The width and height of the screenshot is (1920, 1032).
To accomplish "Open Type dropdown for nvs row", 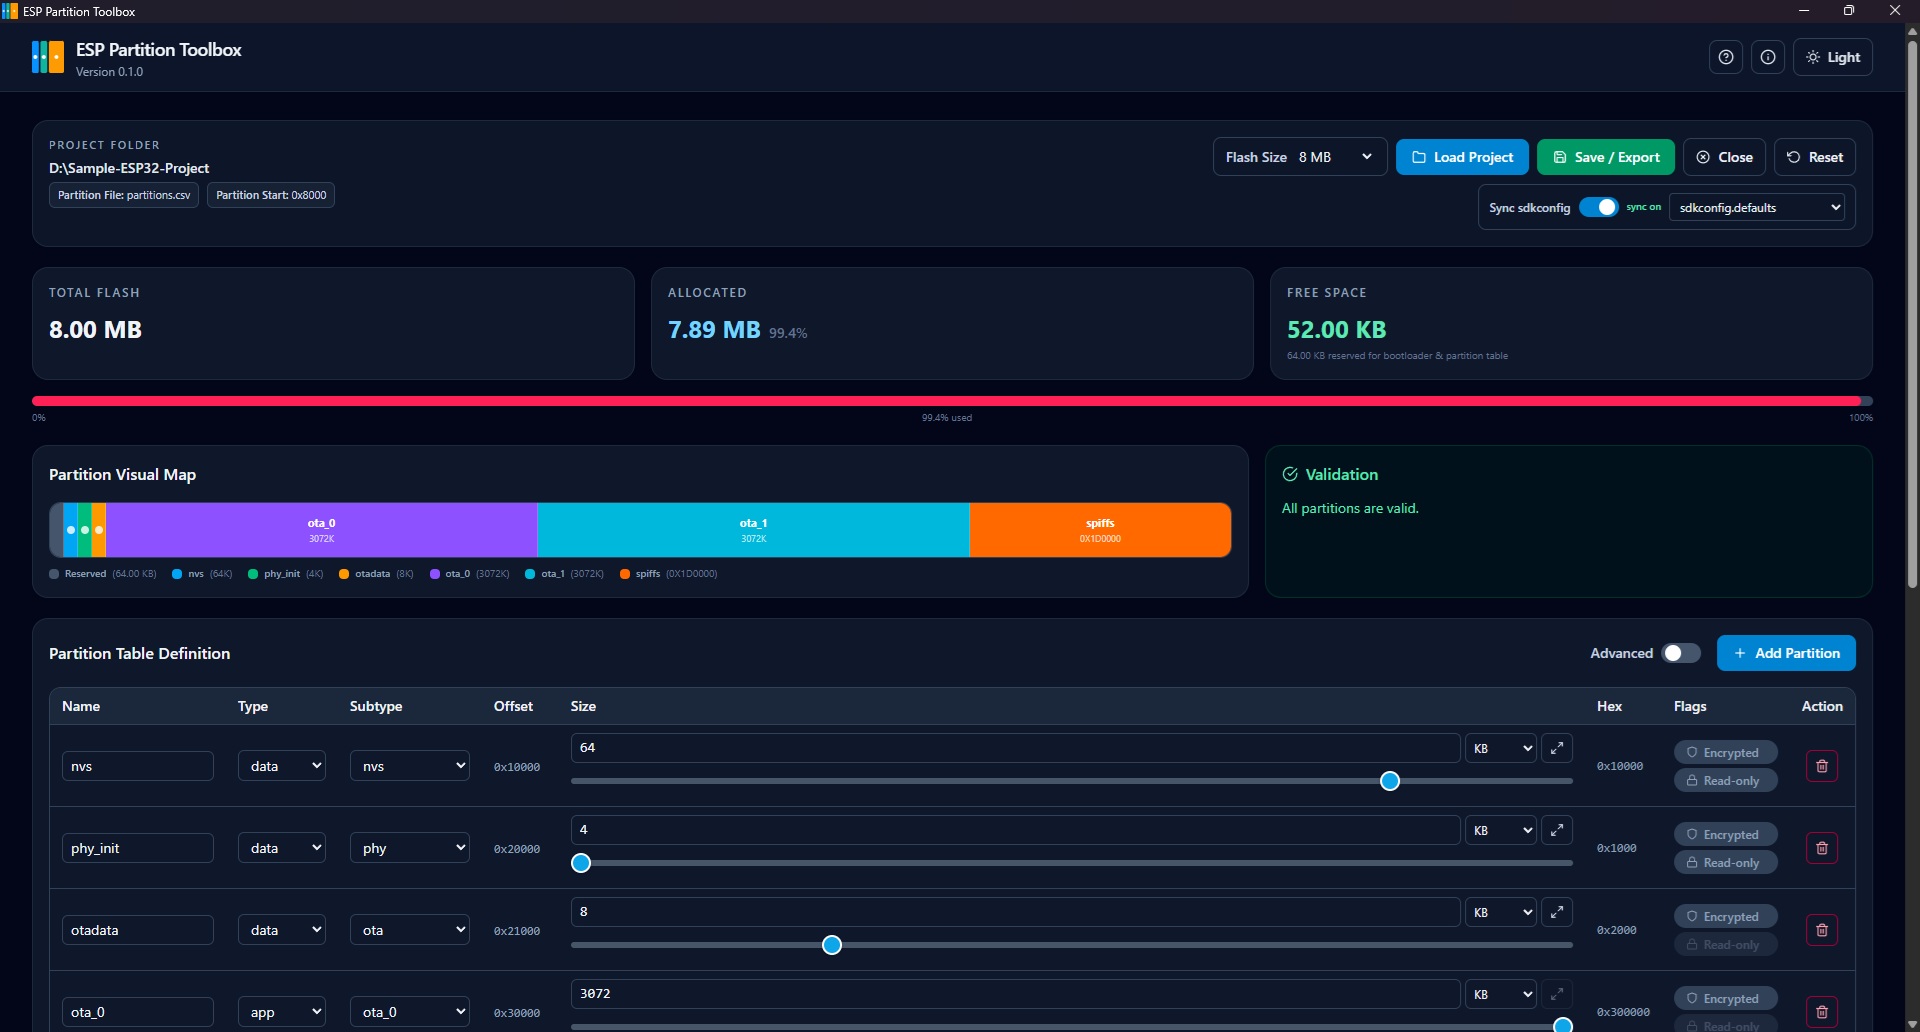I will (x=282, y=766).
